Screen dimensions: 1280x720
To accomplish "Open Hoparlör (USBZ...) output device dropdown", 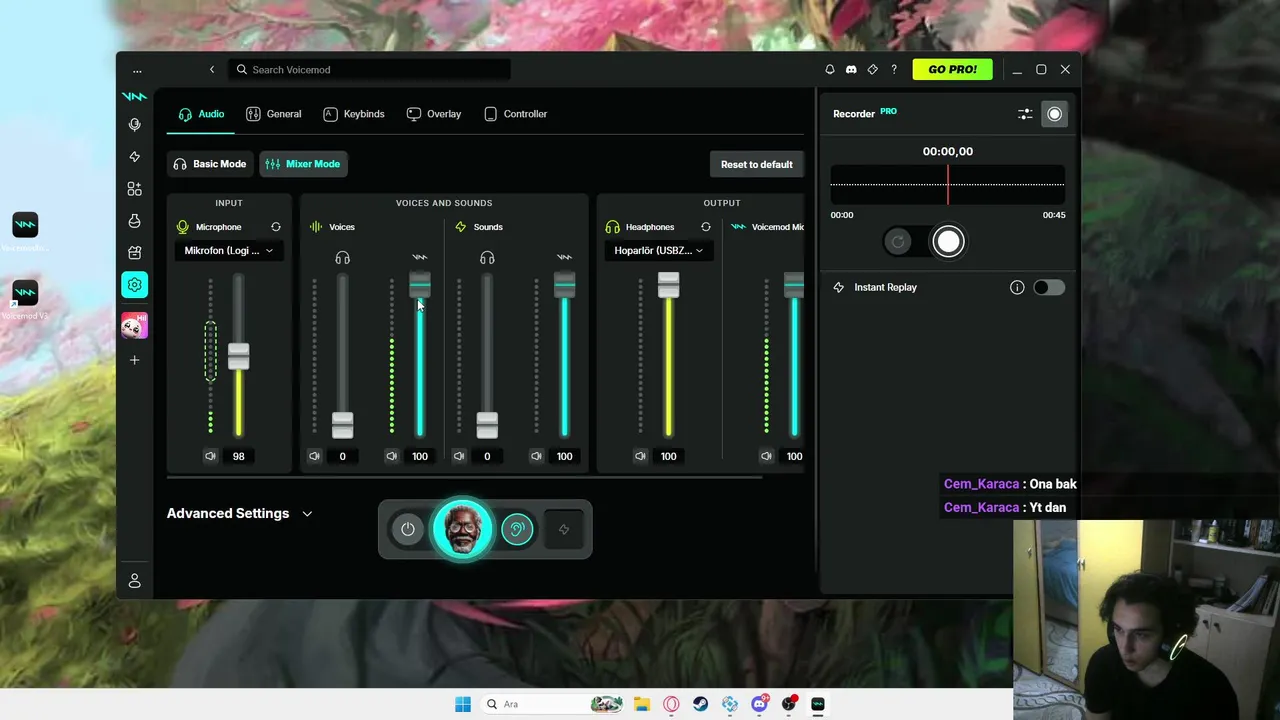I will [x=658, y=251].
